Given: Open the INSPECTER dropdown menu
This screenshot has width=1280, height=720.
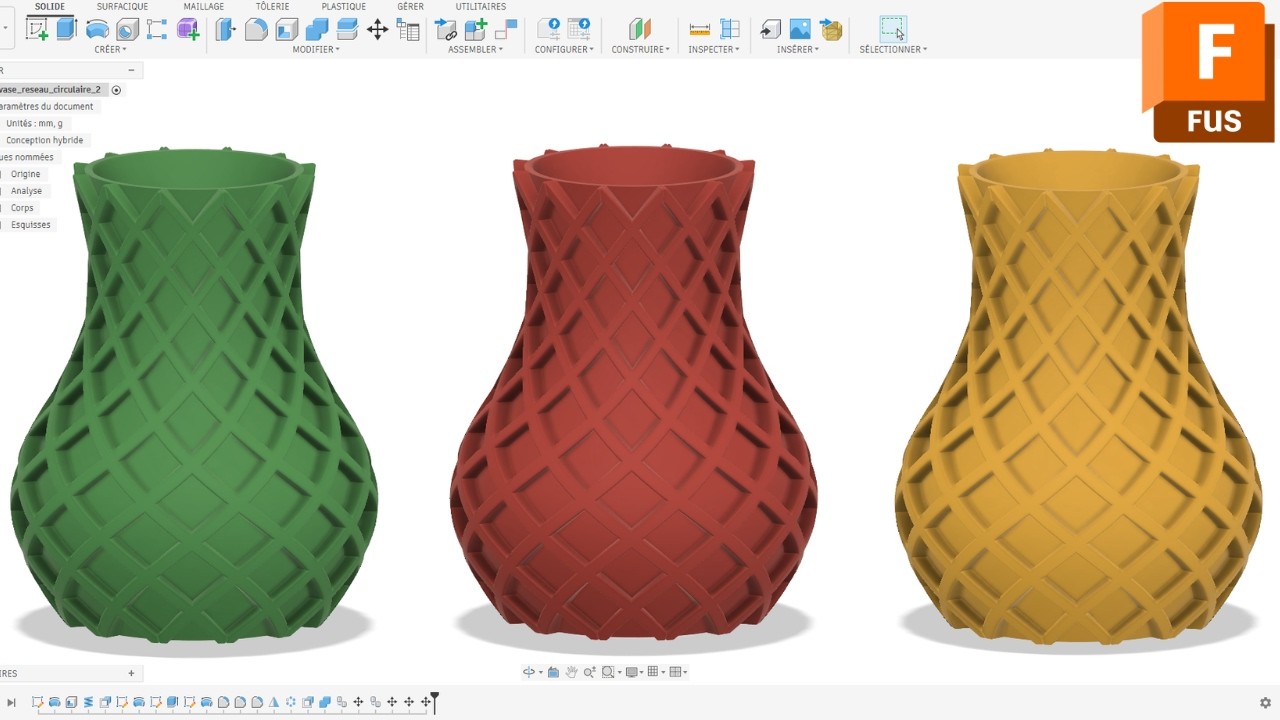Looking at the screenshot, I should pos(714,49).
